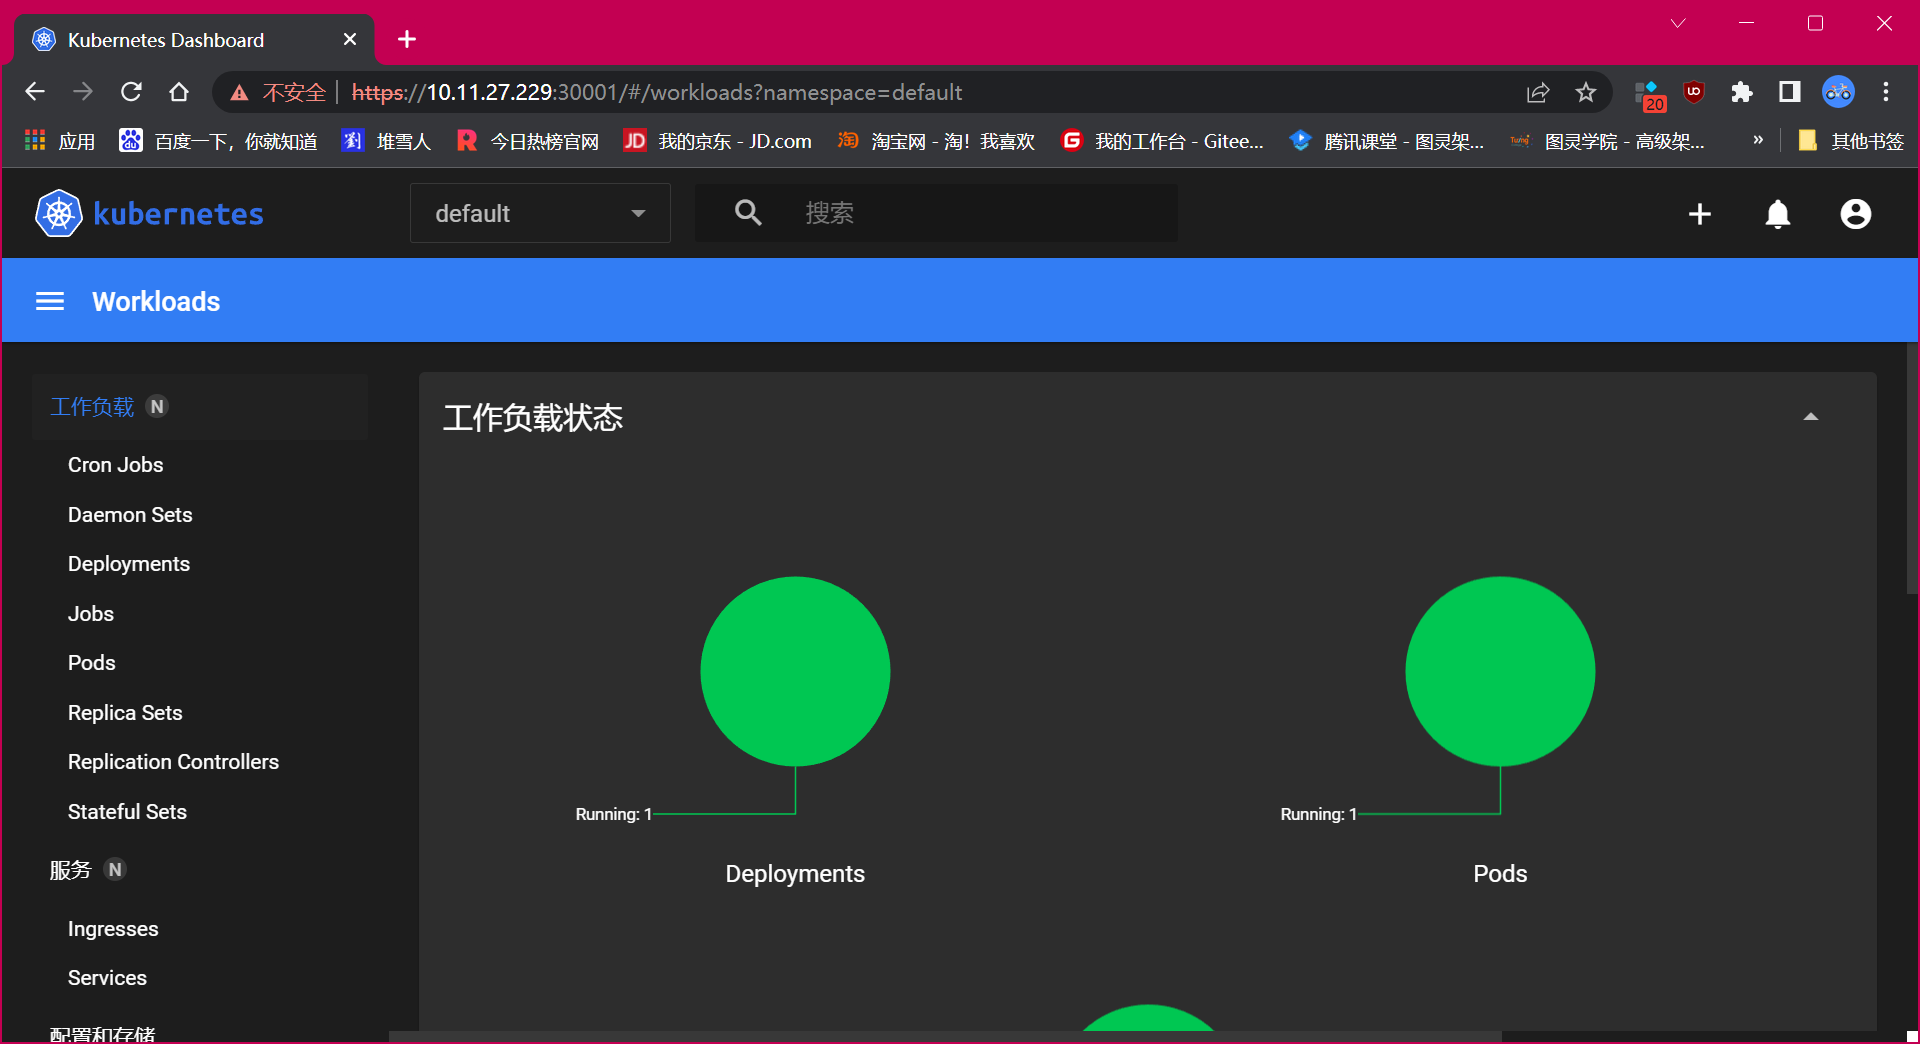Open the notifications bell
This screenshot has width=1920, height=1044.
1778,214
